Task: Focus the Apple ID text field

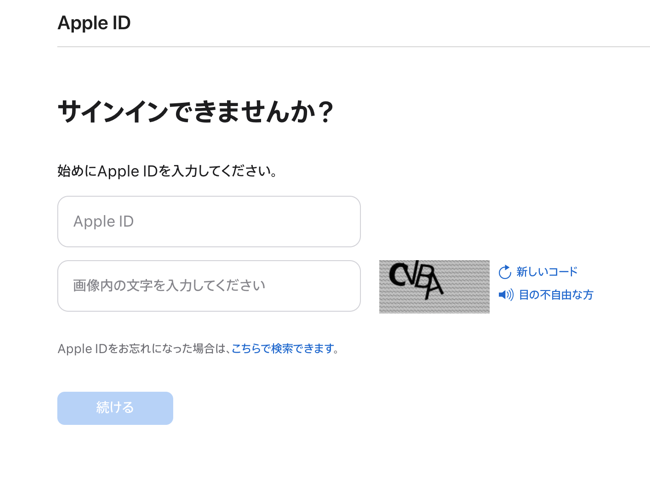Action: click(x=208, y=222)
